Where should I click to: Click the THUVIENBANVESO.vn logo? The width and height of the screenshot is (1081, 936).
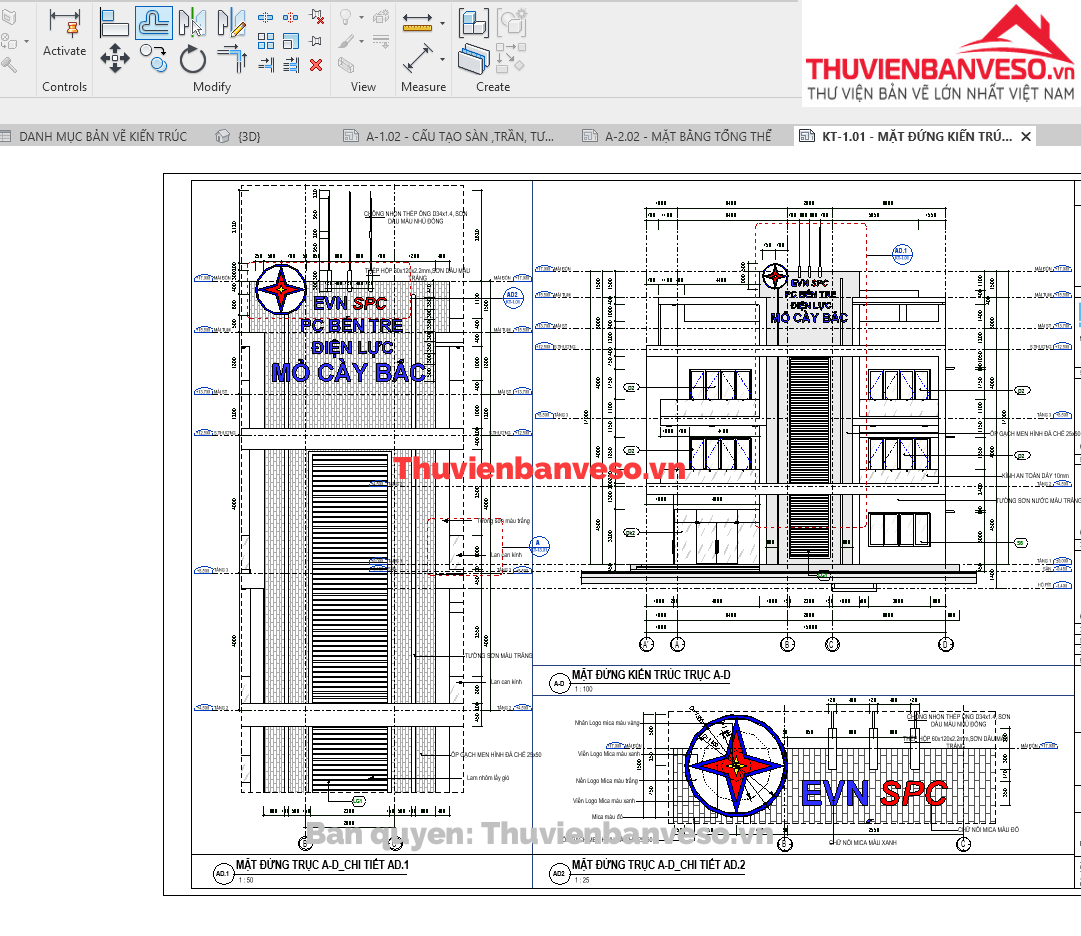(940, 55)
